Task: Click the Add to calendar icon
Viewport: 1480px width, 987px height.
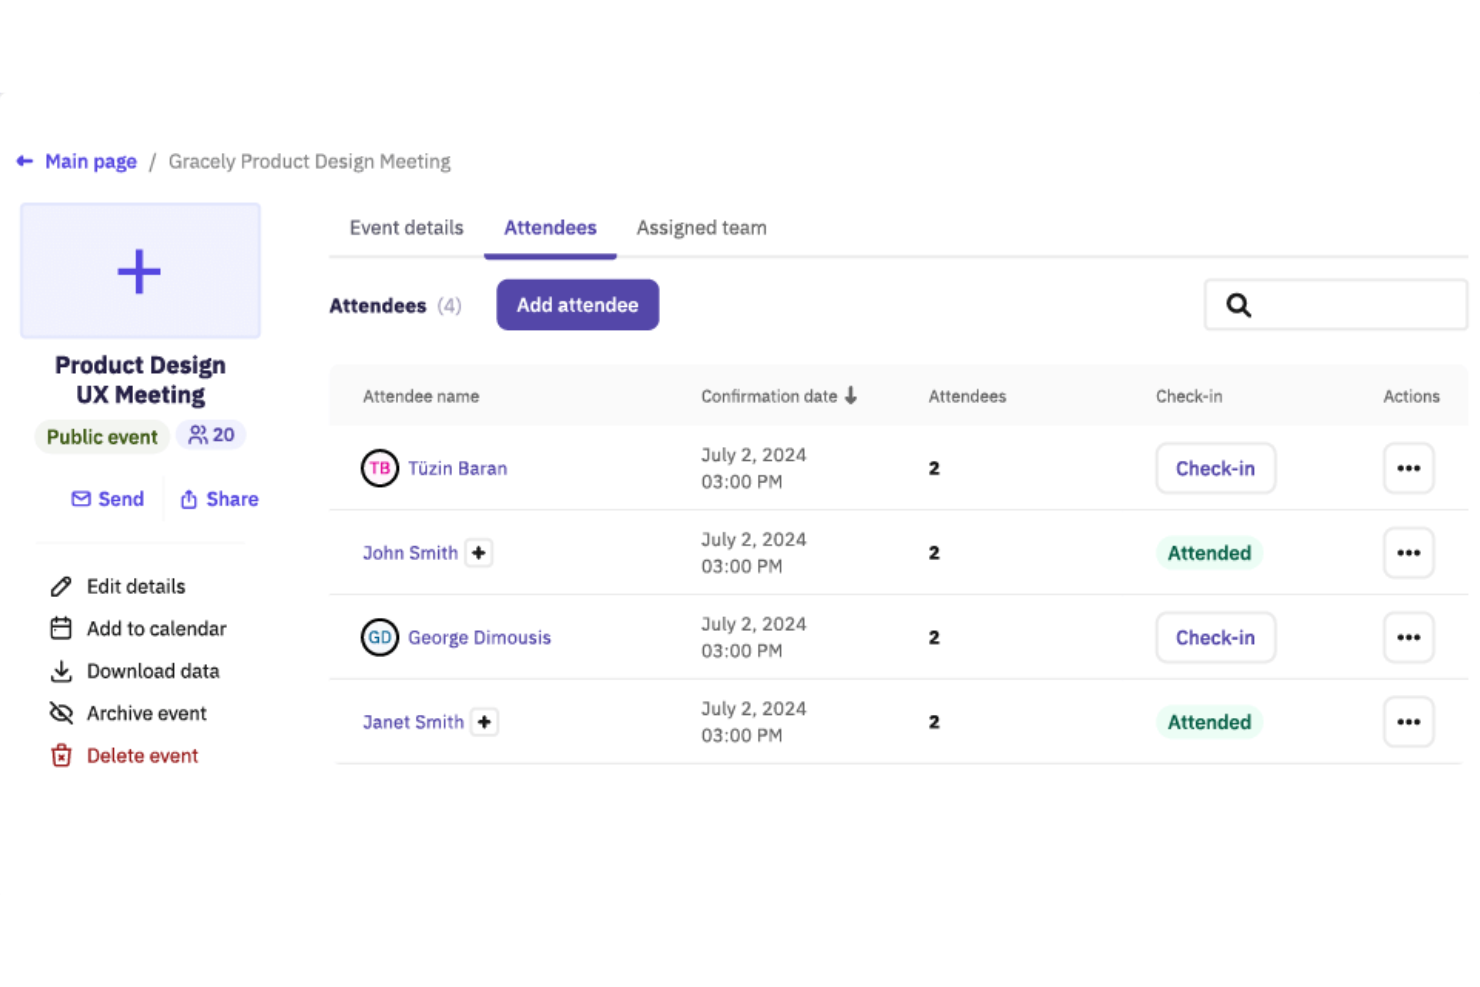Action: tap(61, 628)
